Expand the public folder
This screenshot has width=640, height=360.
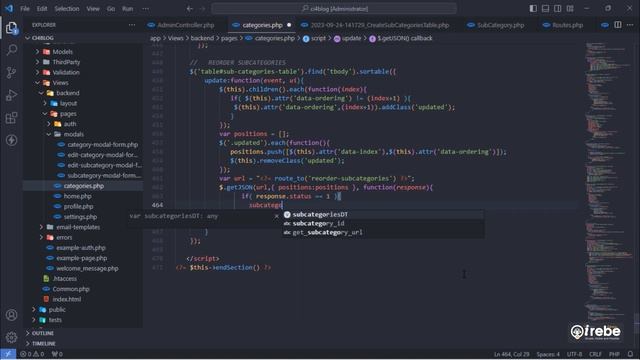(34, 309)
